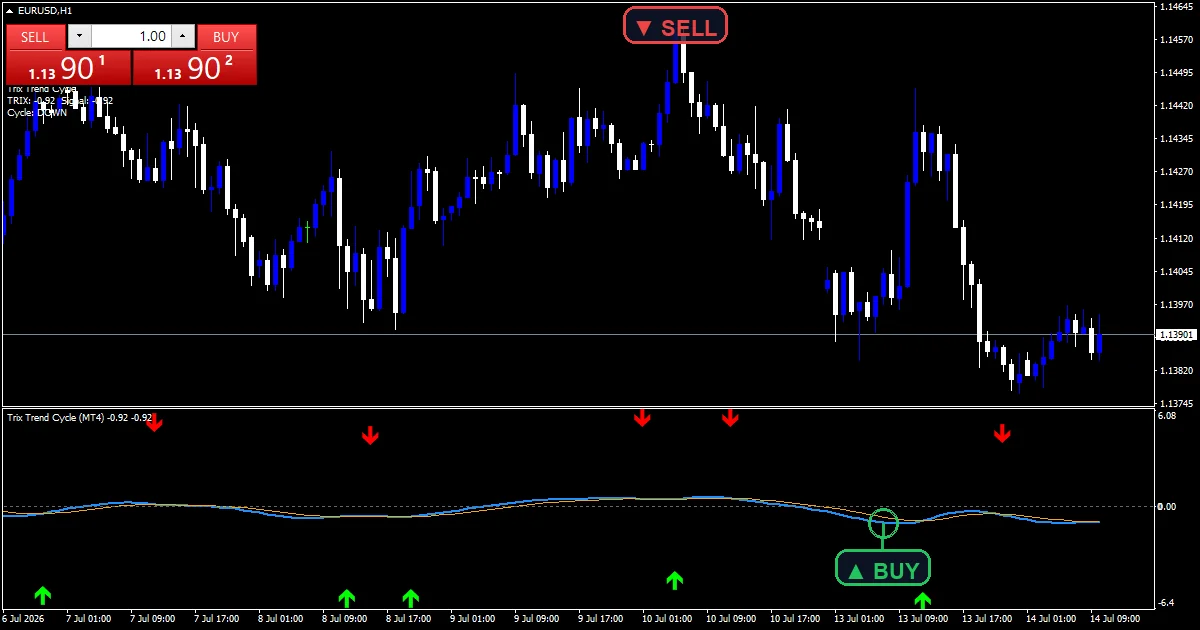Image resolution: width=1200 pixels, height=630 pixels.
Task: Click the '13 Jul 01:00' time axis label
Action: pyautogui.click(x=858, y=619)
